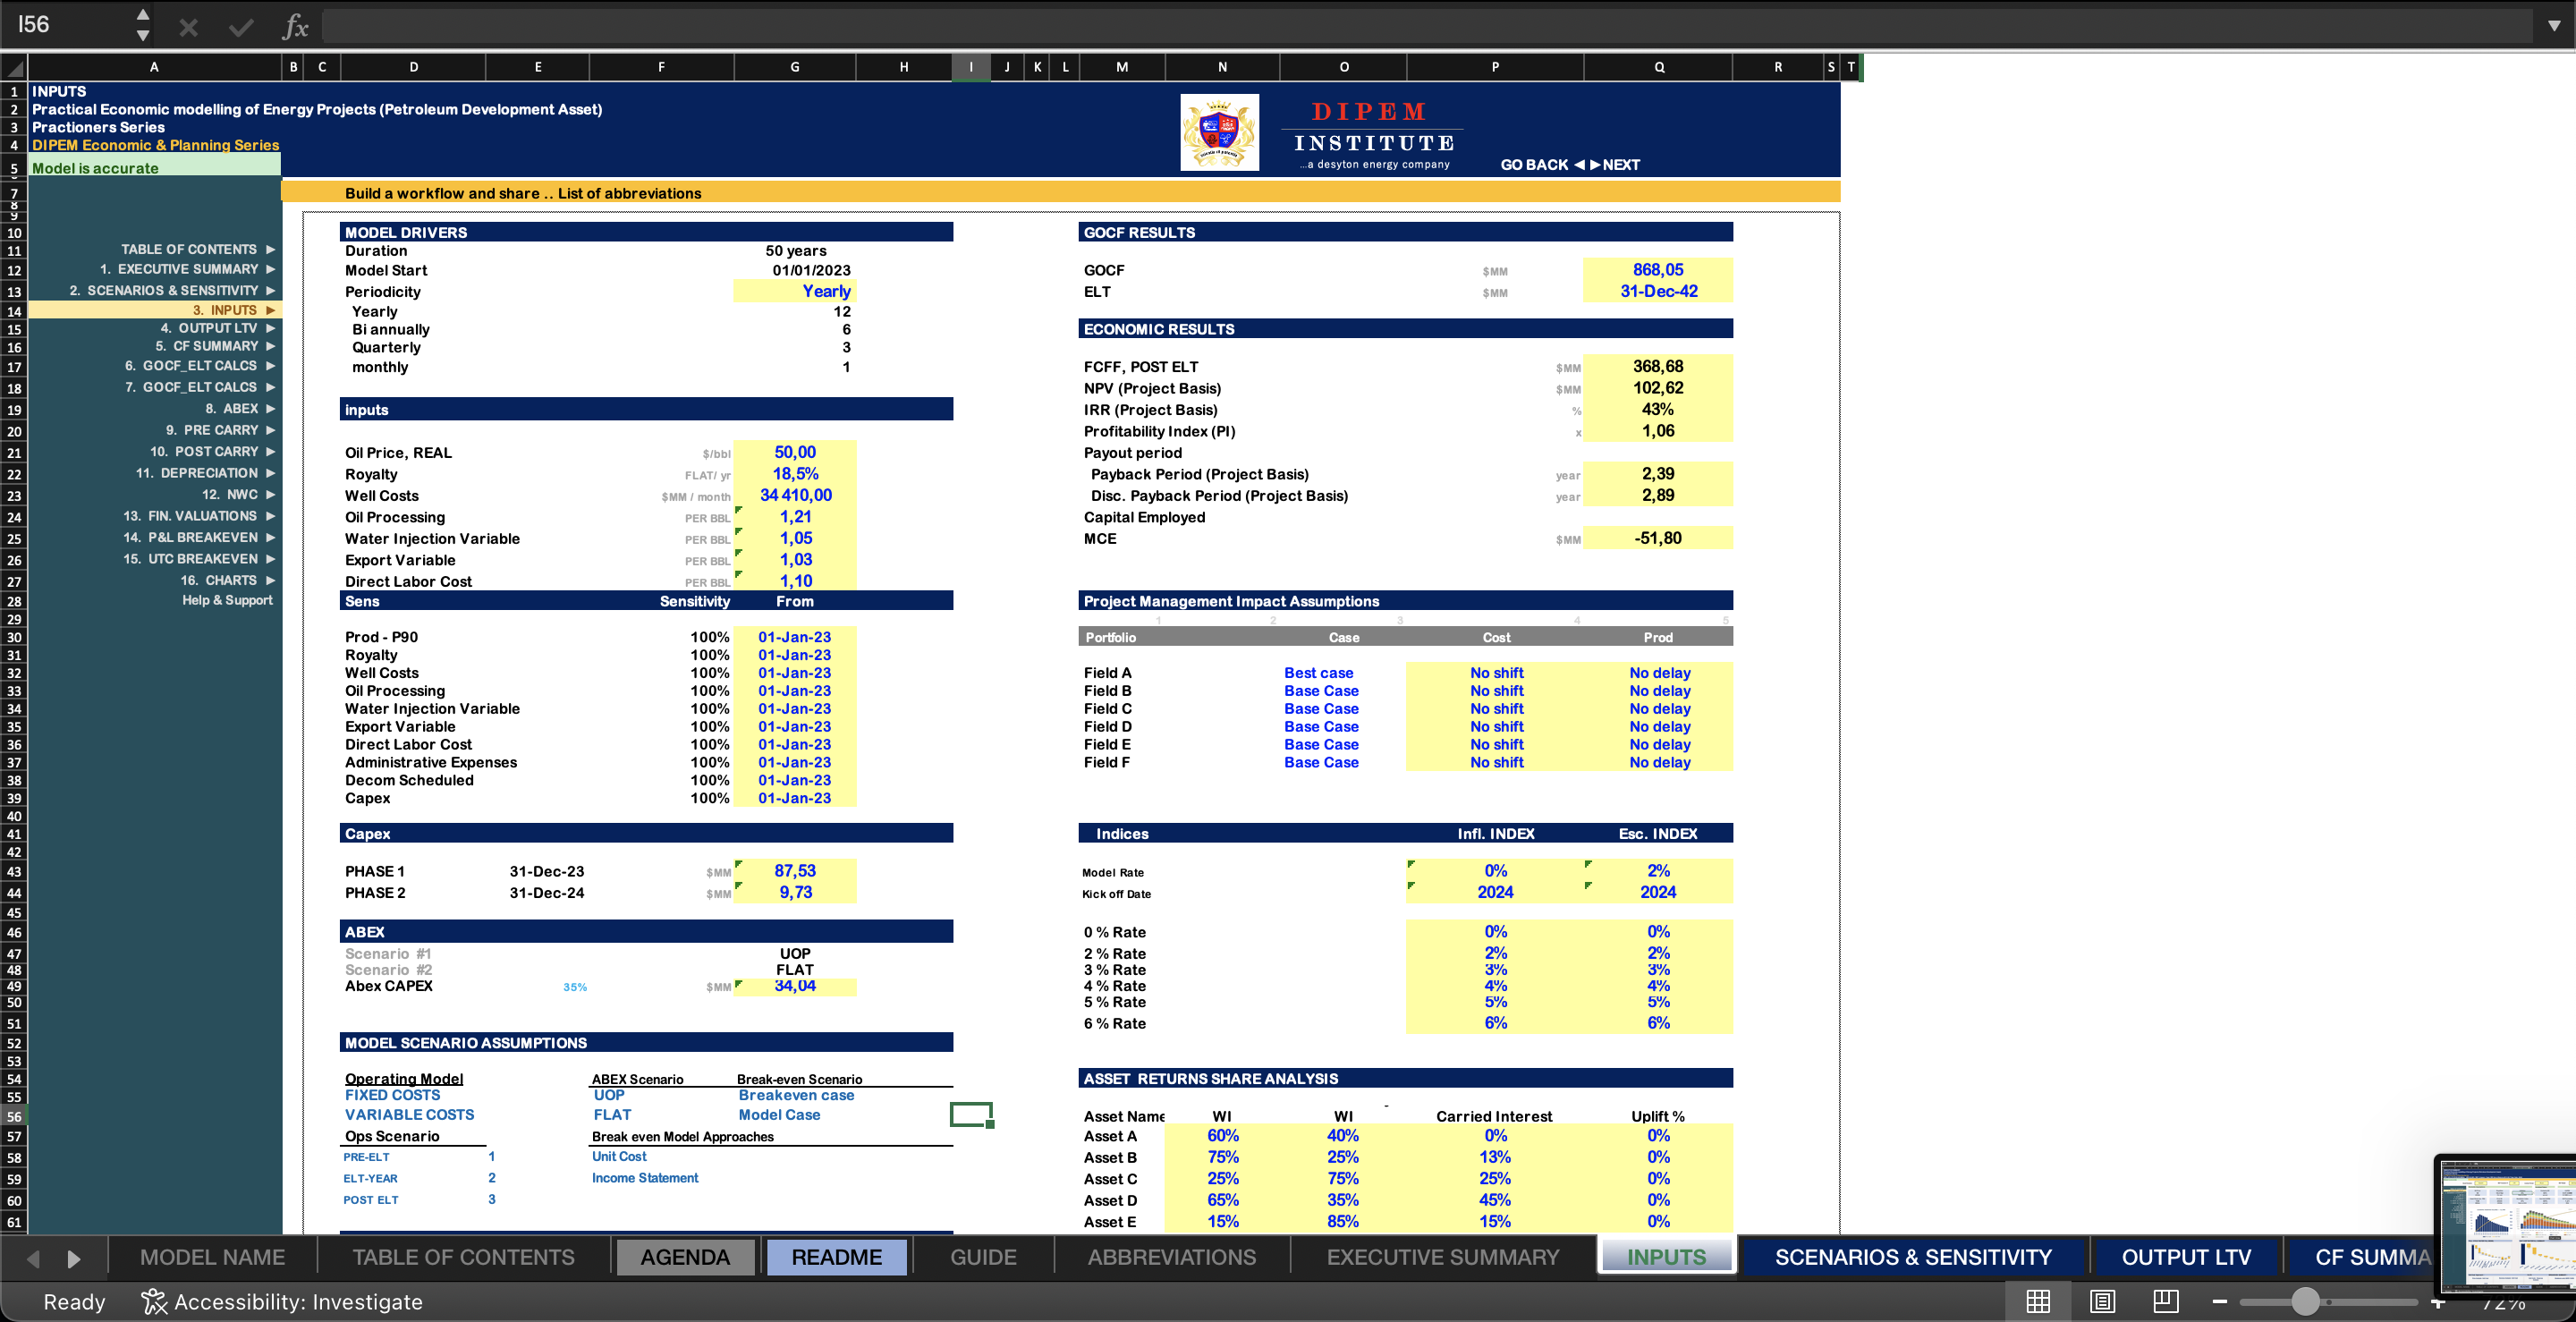Image resolution: width=2576 pixels, height=1322 pixels.
Task: Select column header G
Action: point(795,67)
